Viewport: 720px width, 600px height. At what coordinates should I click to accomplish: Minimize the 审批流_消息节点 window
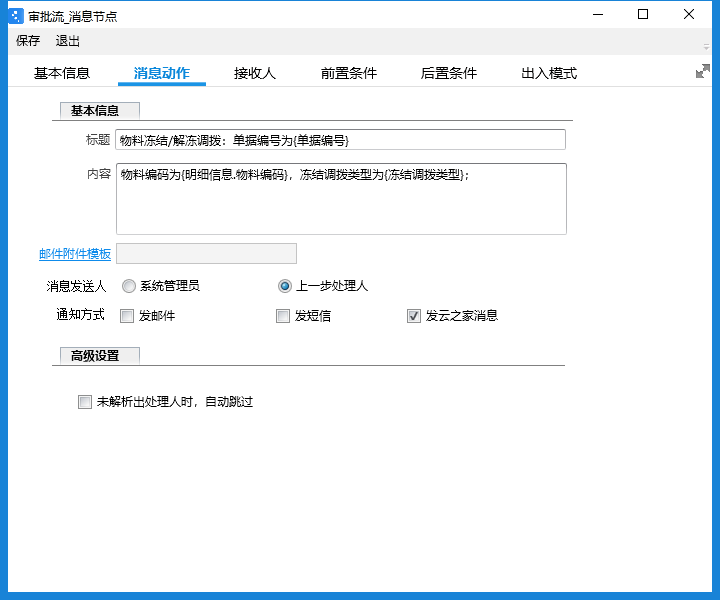598,15
